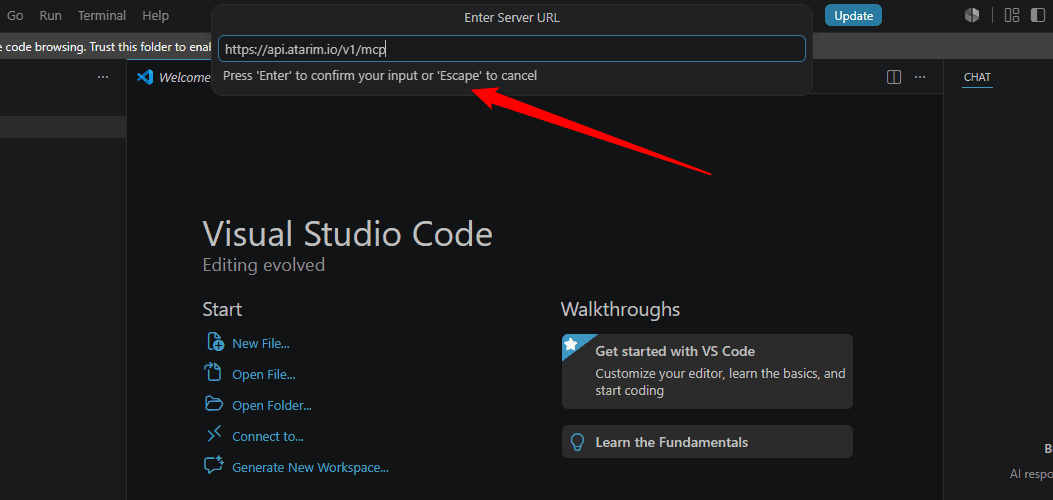The width and height of the screenshot is (1053, 500).
Task: Click the Walkthroughs section heading
Action: tap(620, 309)
